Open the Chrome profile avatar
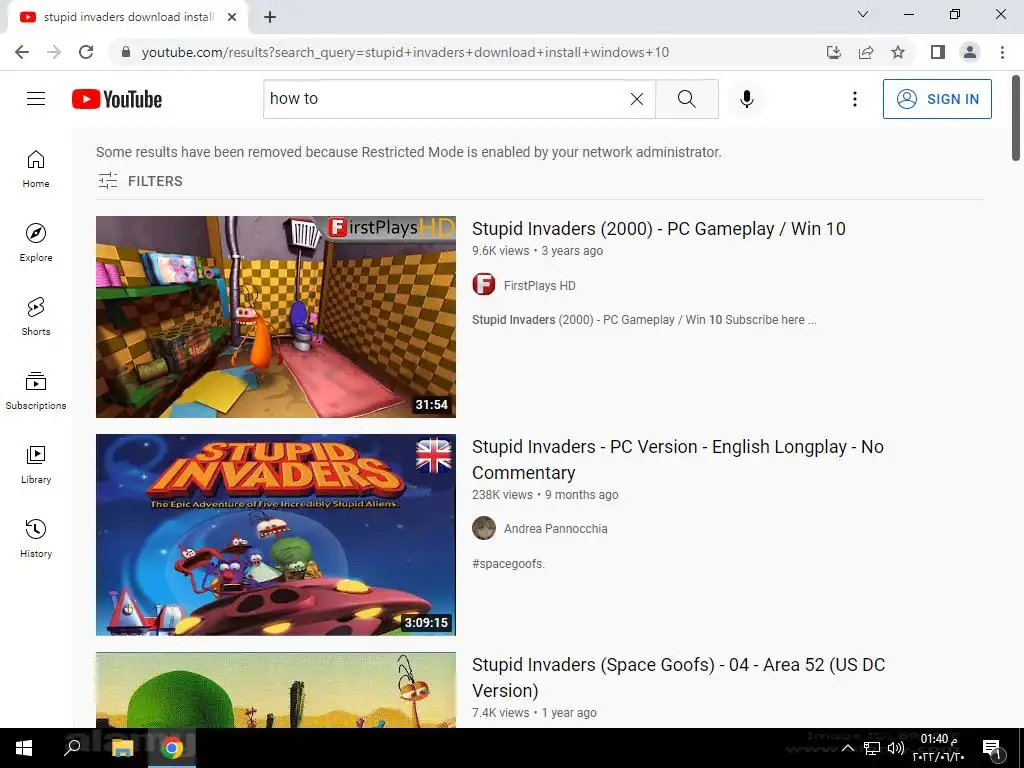Viewport: 1024px width, 768px height. pyautogui.click(x=970, y=52)
